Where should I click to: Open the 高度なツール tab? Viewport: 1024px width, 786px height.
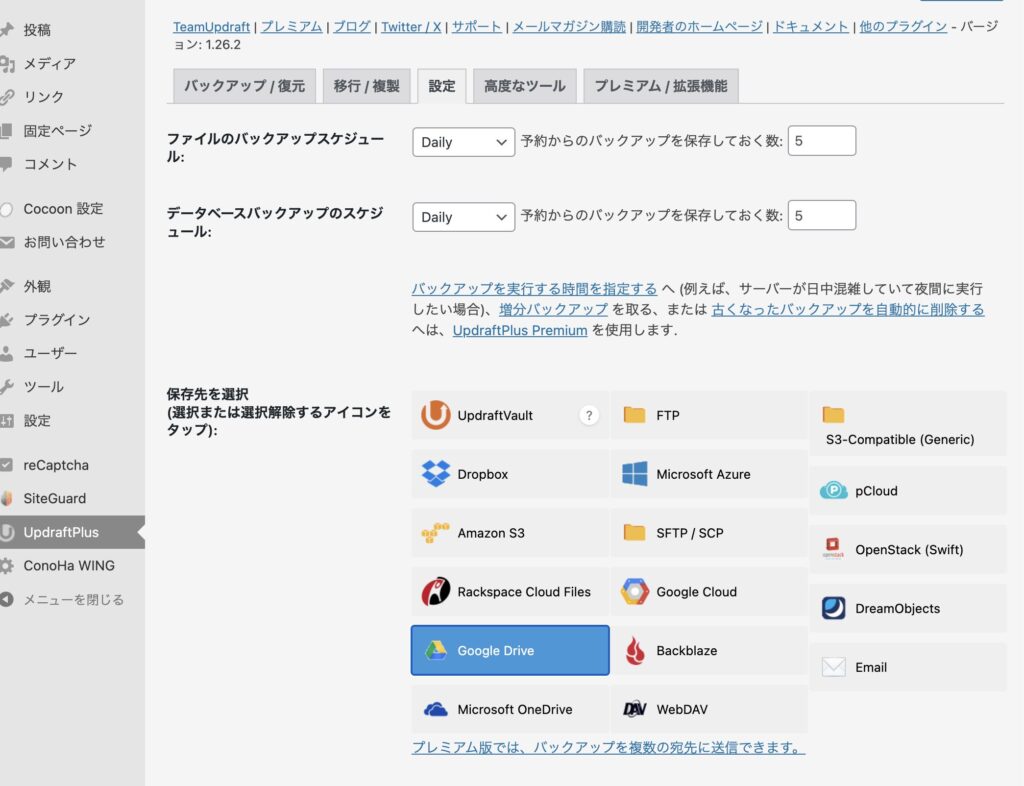[524, 86]
